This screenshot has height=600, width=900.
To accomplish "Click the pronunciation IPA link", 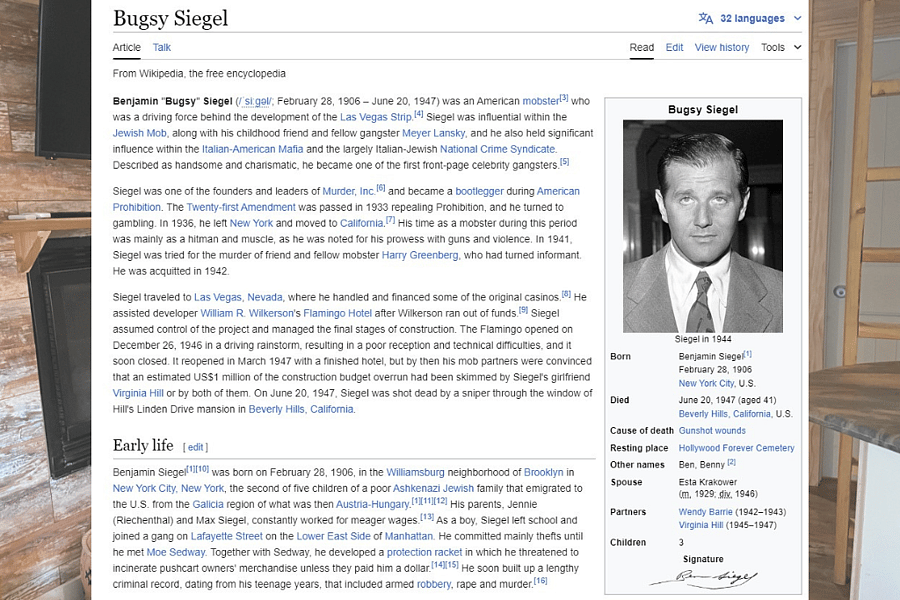I will pos(255,102).
